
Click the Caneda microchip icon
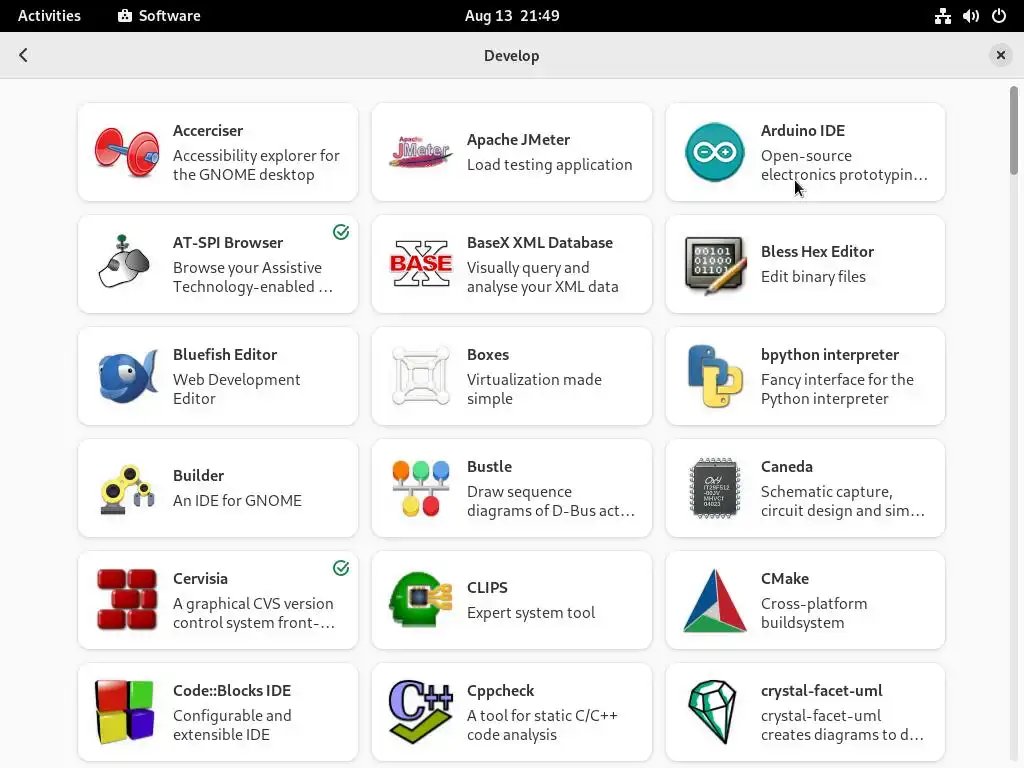point(714,488)
